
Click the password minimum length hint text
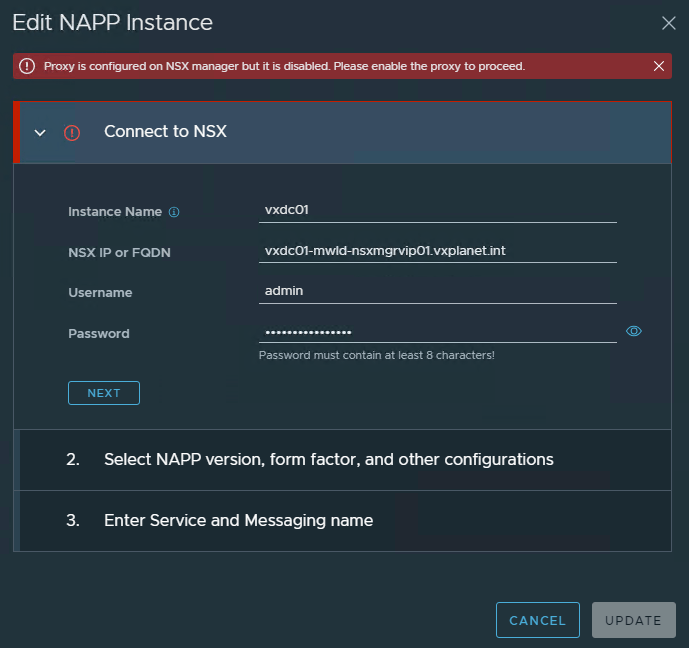376,355
